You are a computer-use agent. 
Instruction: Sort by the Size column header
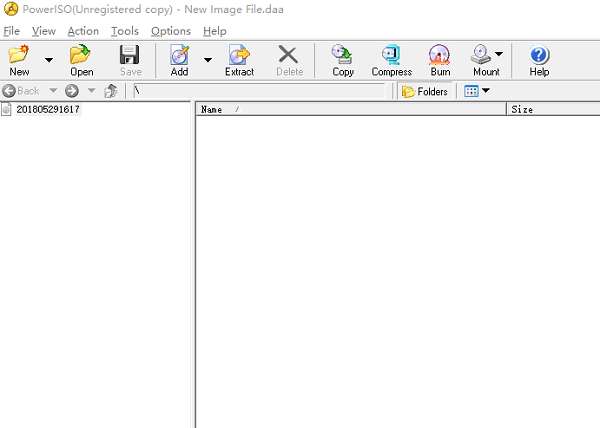554,109
